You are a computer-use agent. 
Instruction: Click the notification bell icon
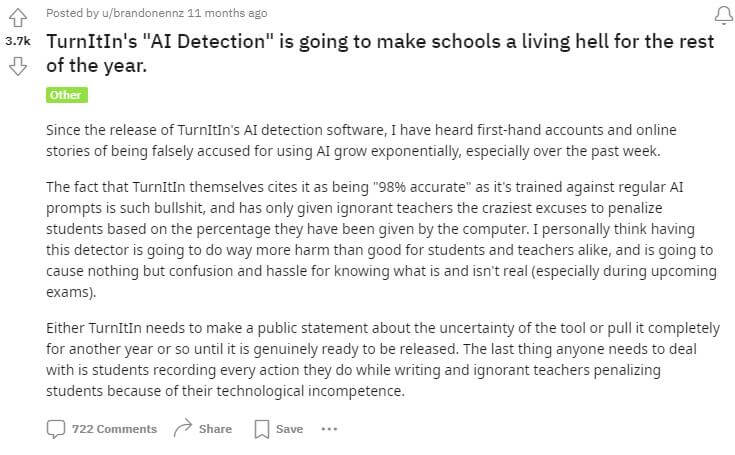tap(721, 14)
